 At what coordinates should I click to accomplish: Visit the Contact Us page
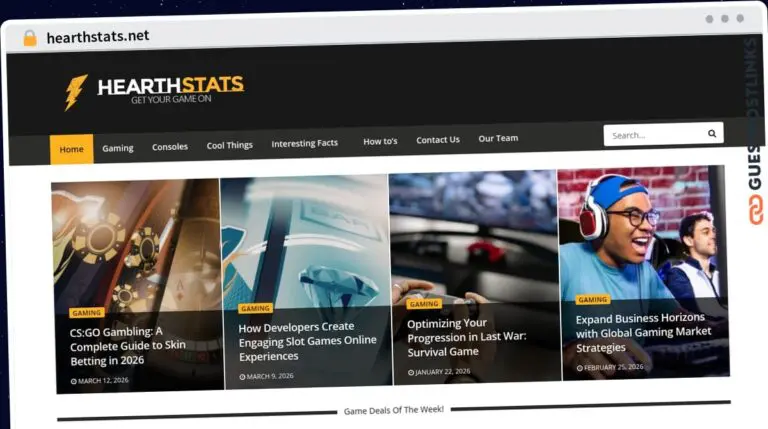[x=438, y=140]
